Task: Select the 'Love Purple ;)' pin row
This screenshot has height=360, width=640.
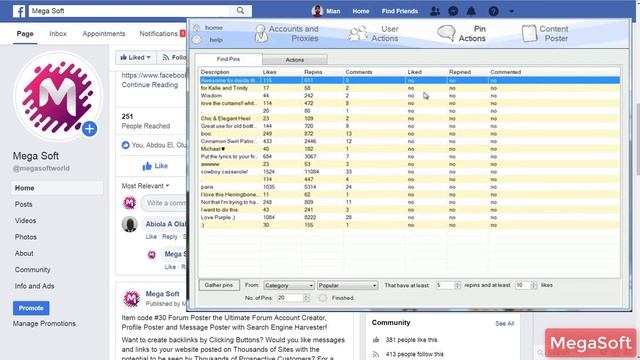Action: [410, 217]
